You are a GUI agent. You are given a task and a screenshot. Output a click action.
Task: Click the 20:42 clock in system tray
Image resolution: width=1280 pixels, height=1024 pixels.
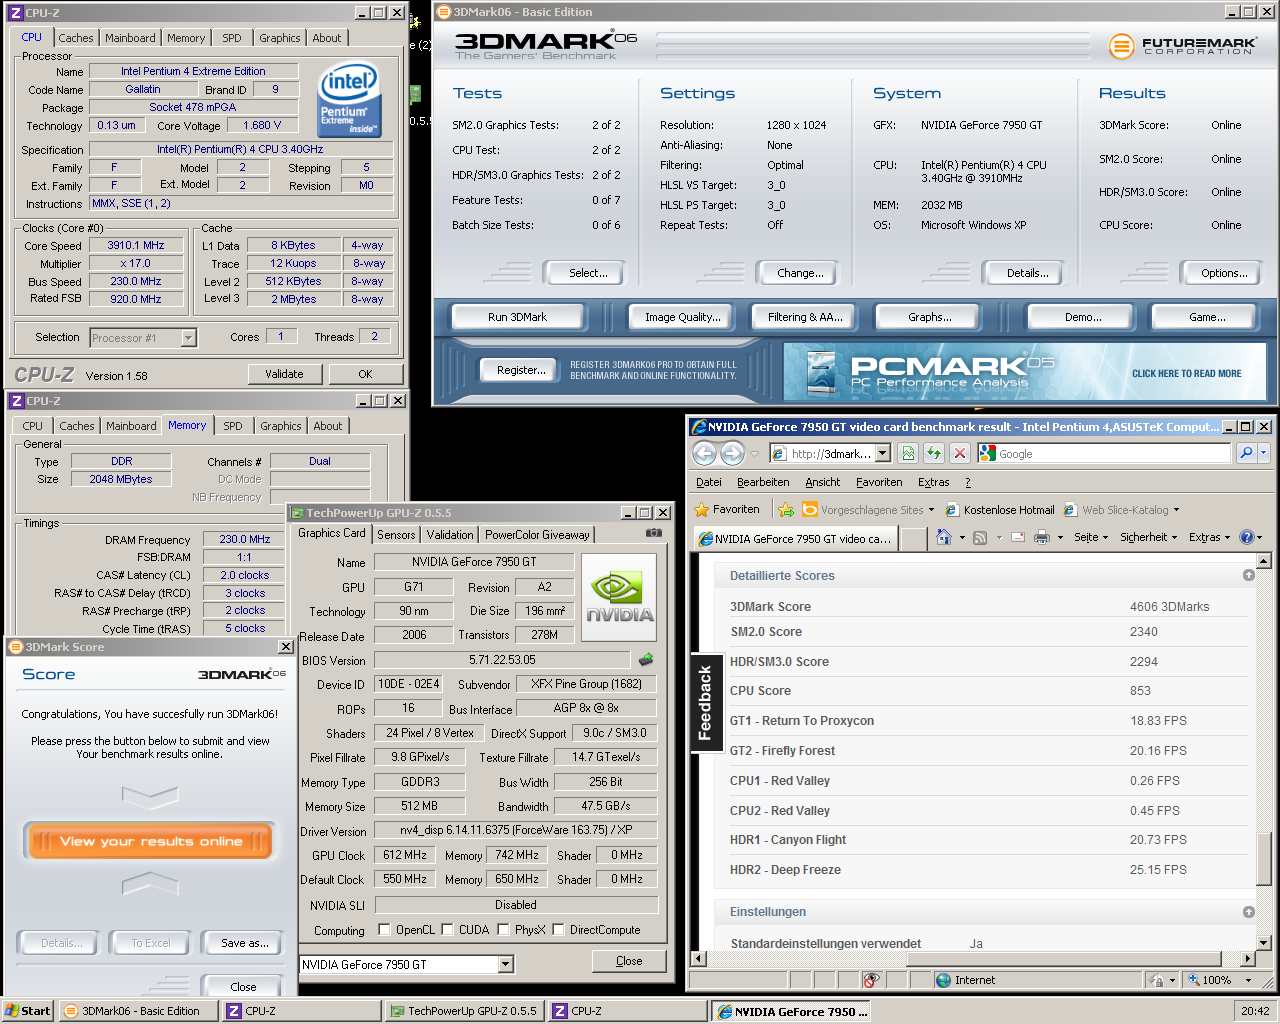click(1255, 1011)
